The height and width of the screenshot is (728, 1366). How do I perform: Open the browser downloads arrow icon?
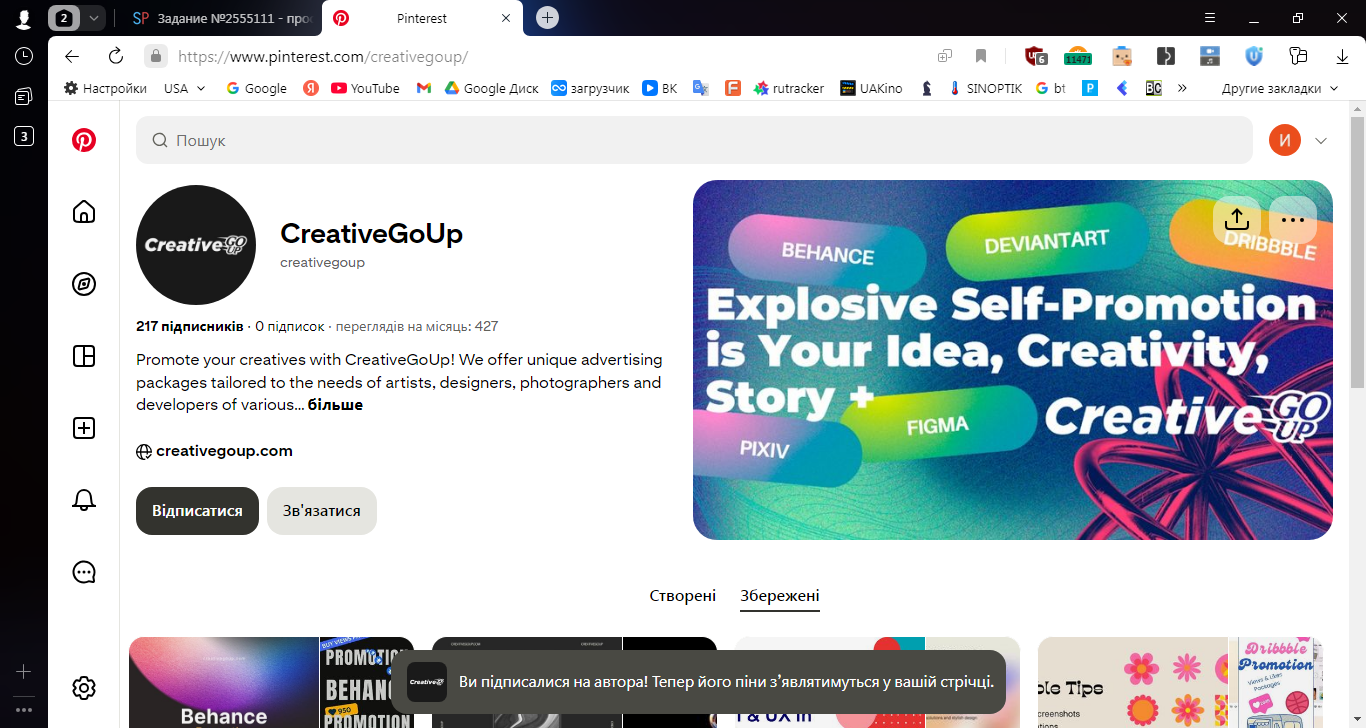click(x=1342, y=56)
